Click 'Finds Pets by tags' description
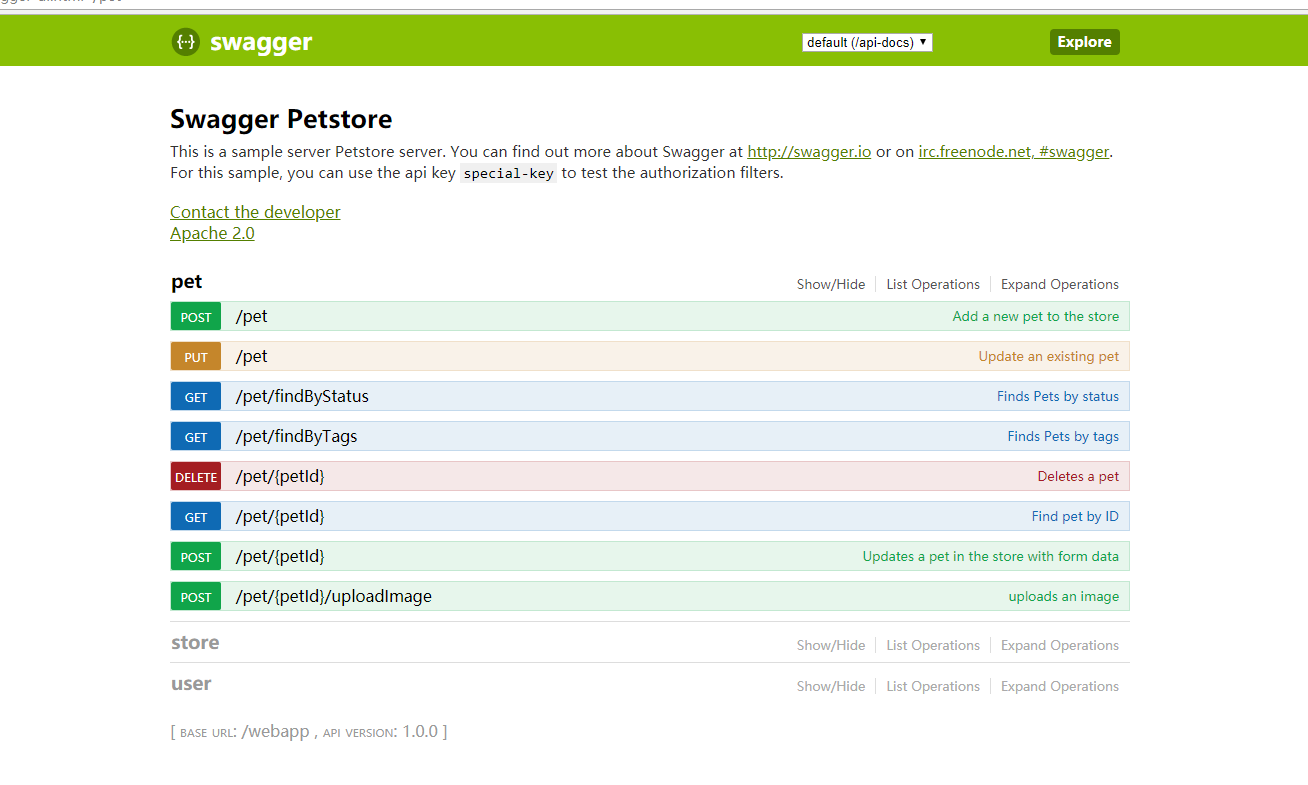Image resolution: width=1308 pixels, height=785 pixels. coord(1063,436)
